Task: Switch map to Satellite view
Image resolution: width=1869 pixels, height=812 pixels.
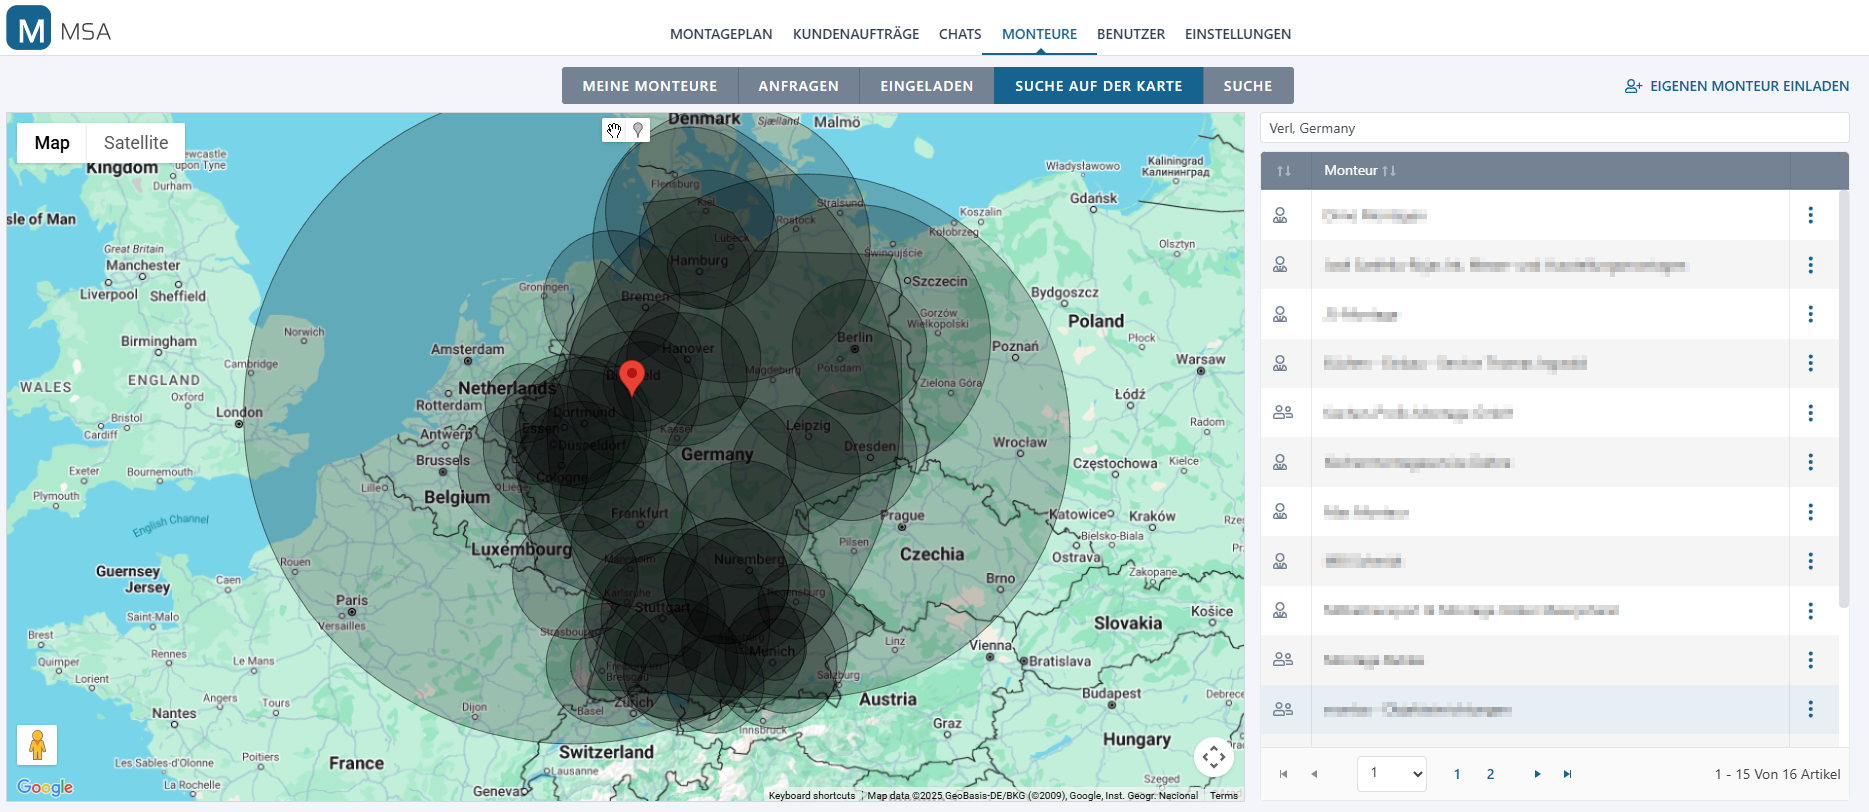Action: tap(136, 143)
